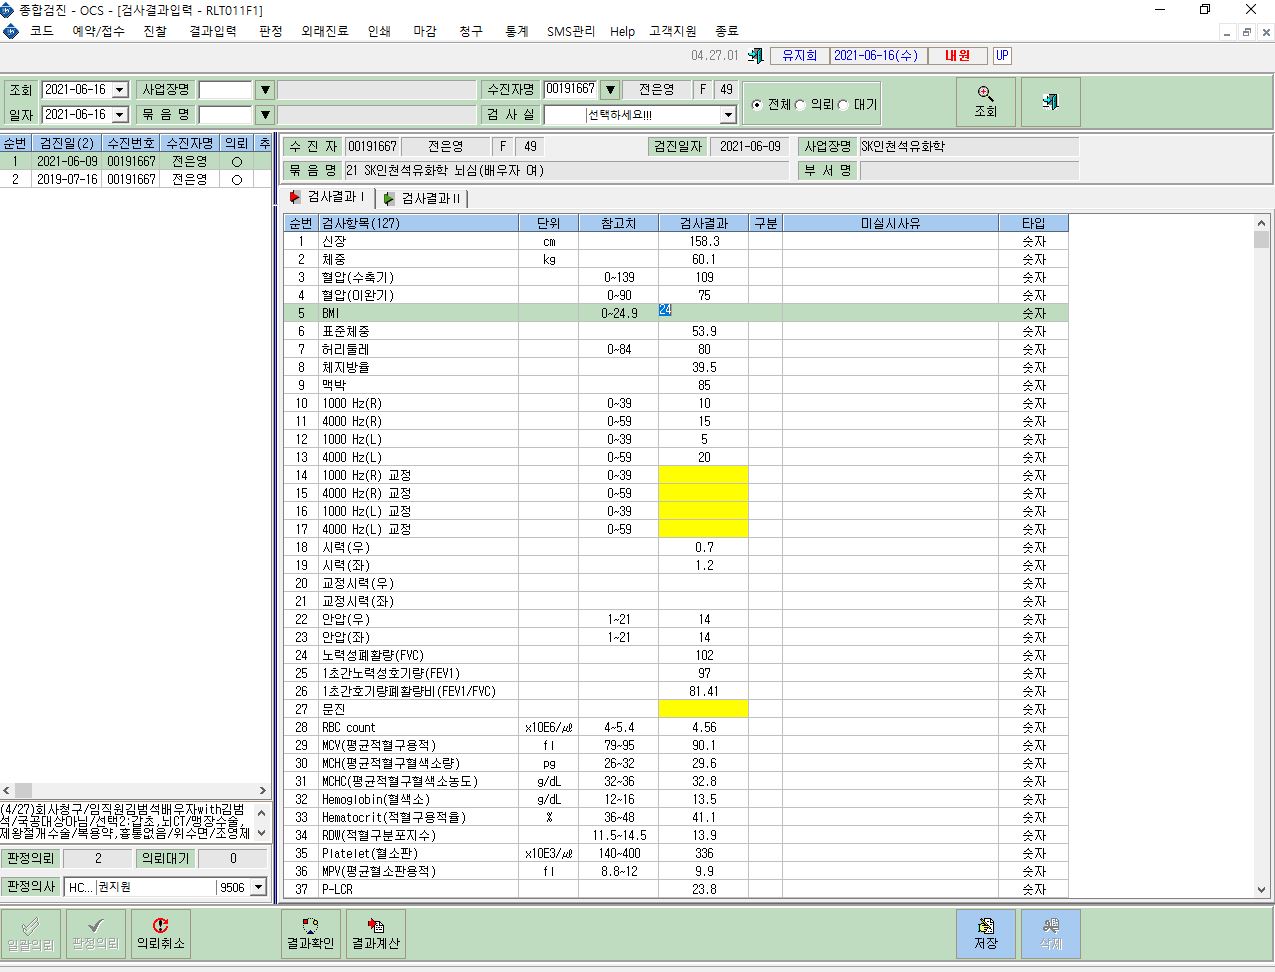This screenshot has height=972, width=1275.
Task: Click the yellow 문진 result cell
Action: click(x=703, y=709)
